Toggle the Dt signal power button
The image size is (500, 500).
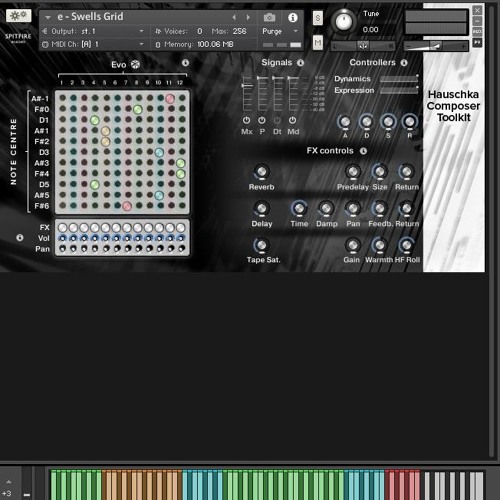277,120
